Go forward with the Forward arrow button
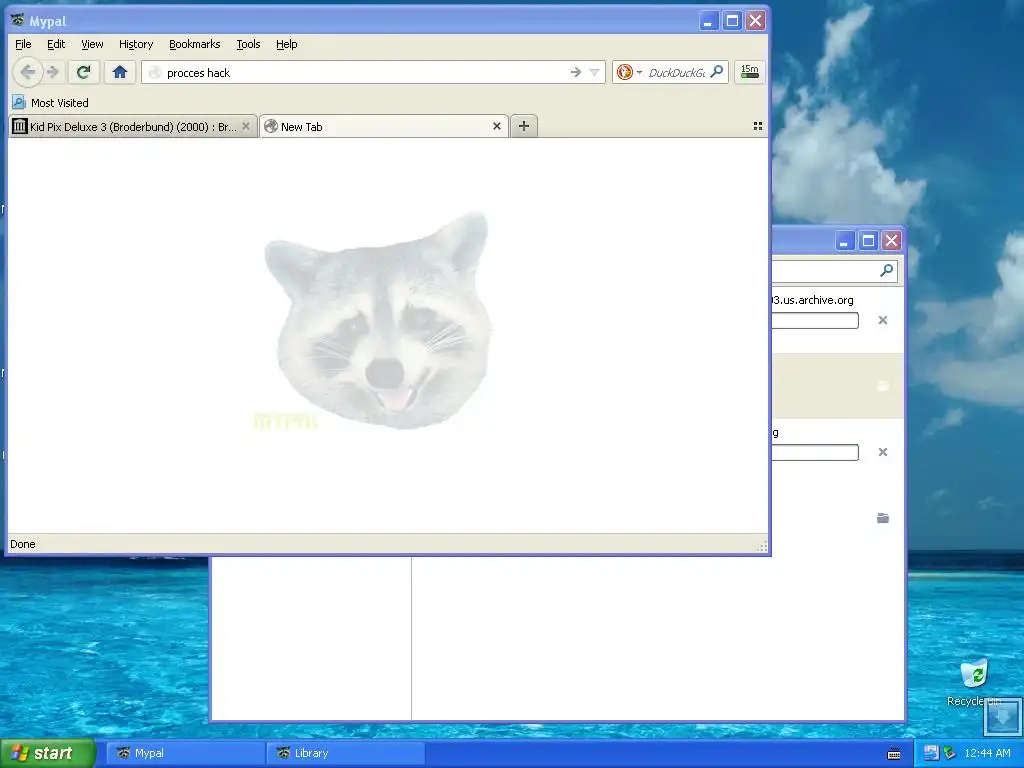1024x768 pixels. click(53, 72)
